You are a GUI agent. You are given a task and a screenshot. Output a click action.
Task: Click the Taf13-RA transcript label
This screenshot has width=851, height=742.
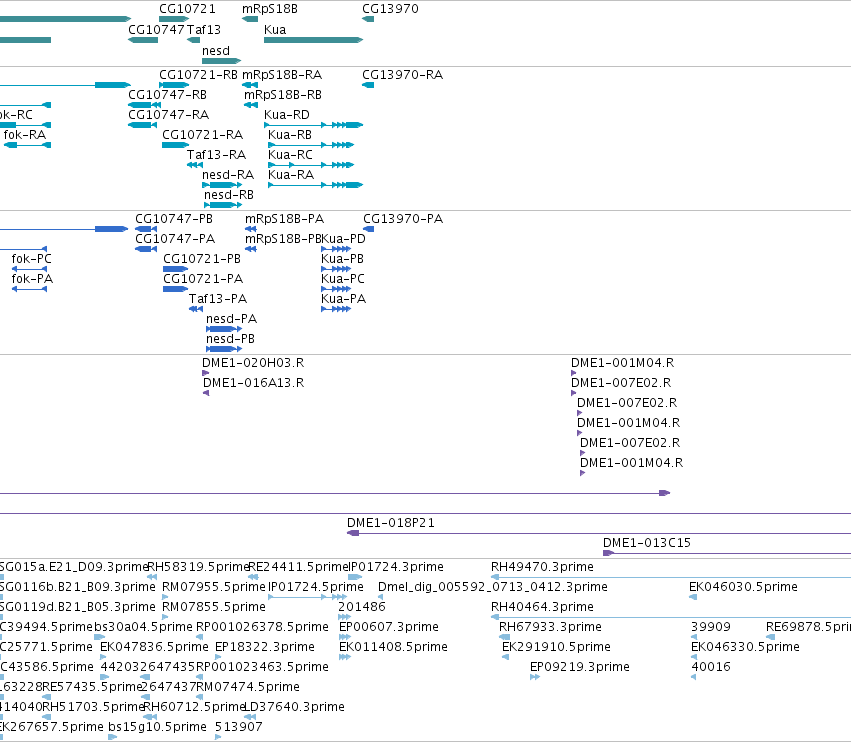(x=217, y=155)
